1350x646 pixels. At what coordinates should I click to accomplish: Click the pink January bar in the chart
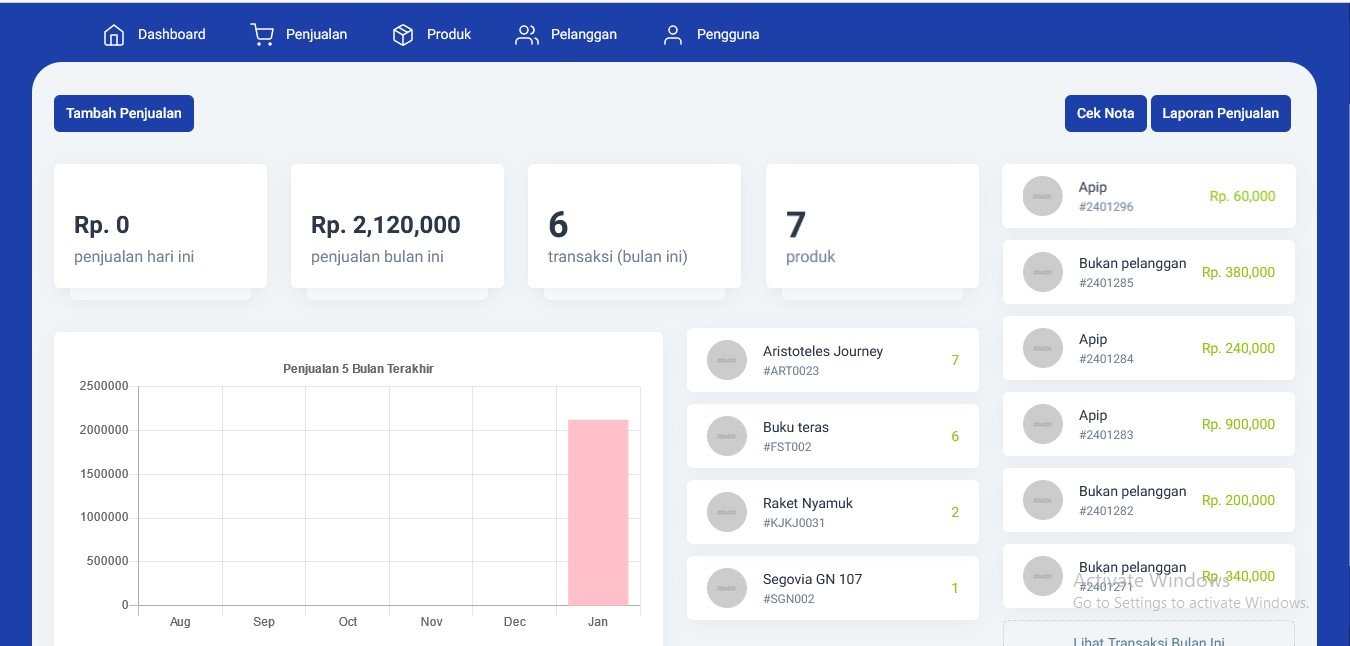(x=598, y=510)
